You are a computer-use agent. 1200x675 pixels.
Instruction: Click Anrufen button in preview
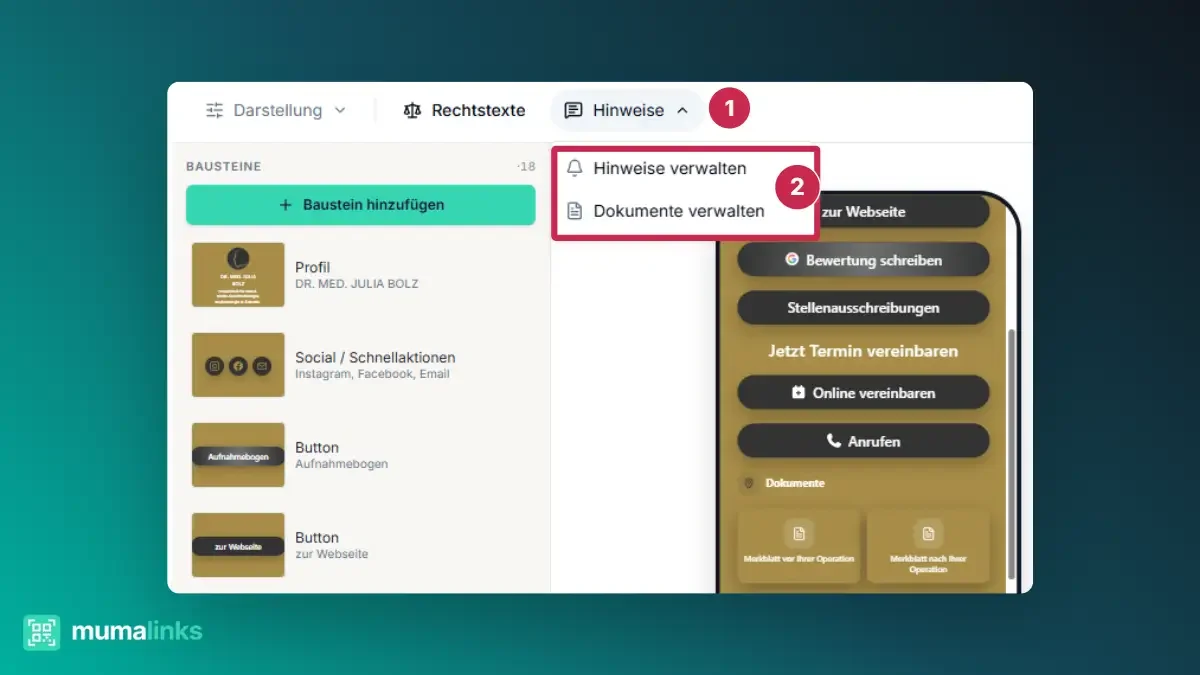pos(863,441)
